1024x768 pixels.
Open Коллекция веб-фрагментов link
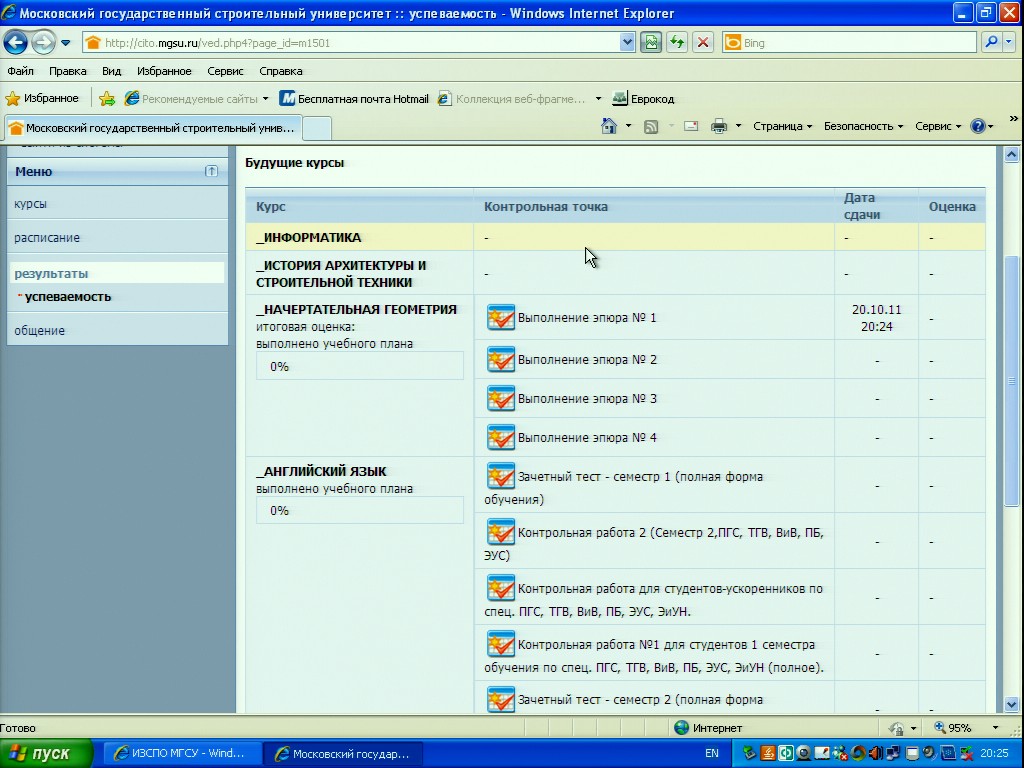coord(511,99)
